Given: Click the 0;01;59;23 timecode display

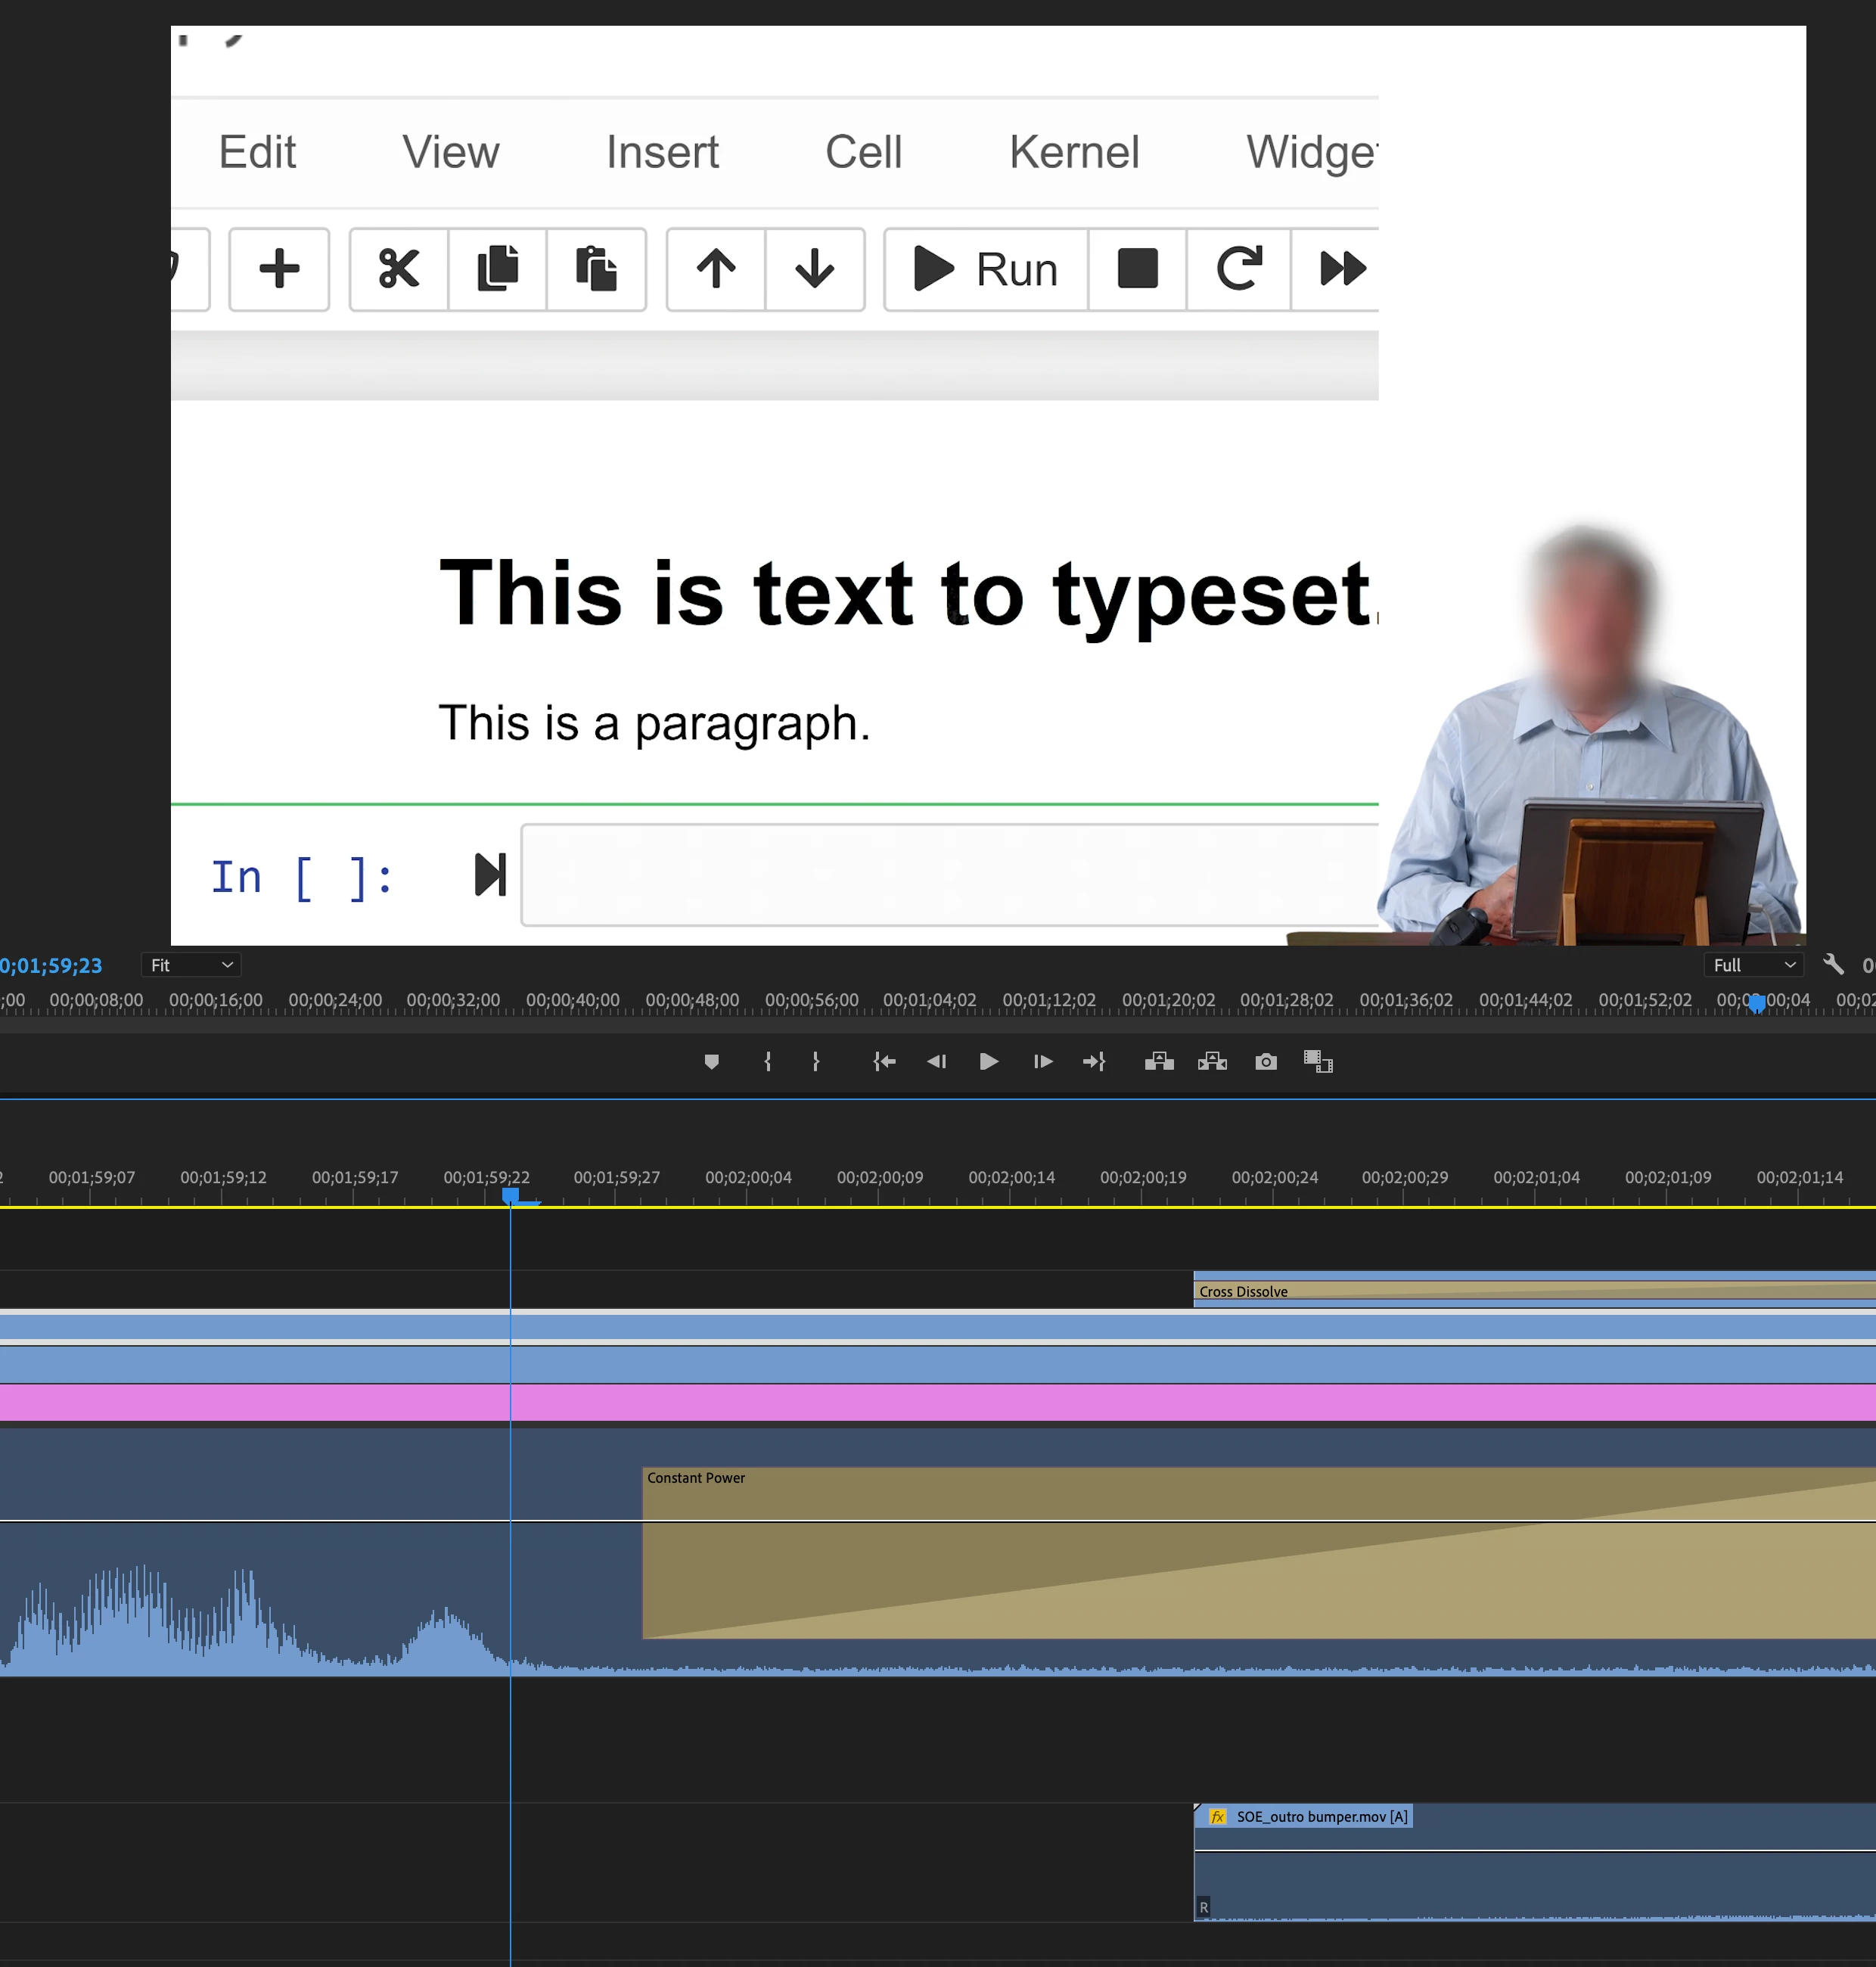Looking at the screenshot, I should (x=52, y=965).
